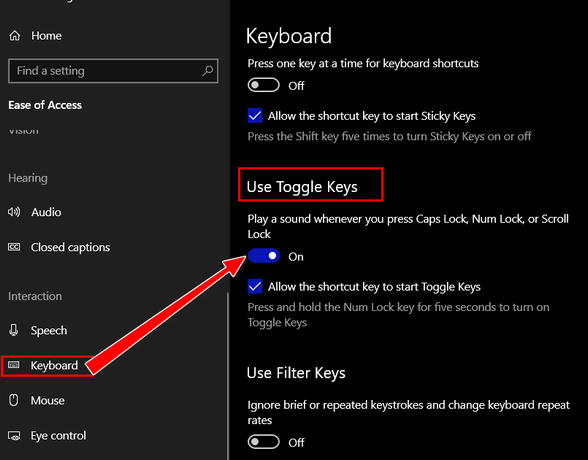
Task: Go to Closed captions settings
Action: 70,247
